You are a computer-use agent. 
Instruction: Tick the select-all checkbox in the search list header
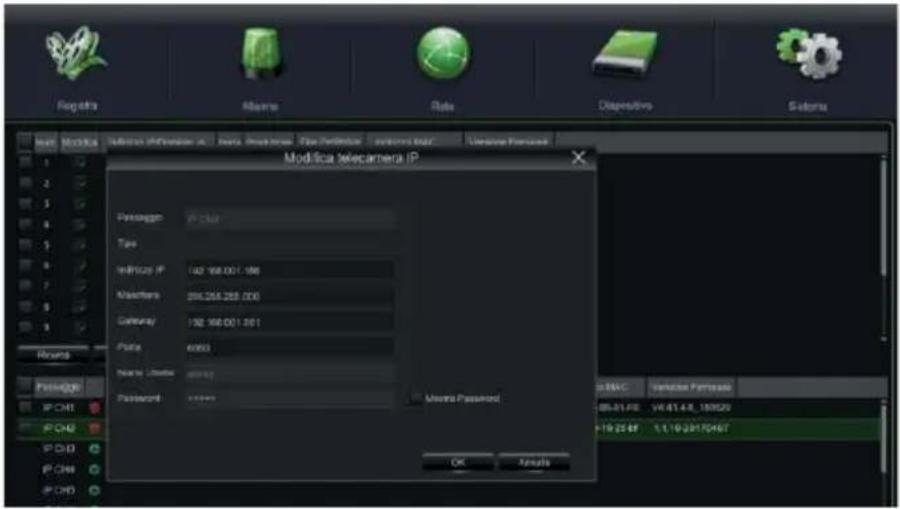25,142
